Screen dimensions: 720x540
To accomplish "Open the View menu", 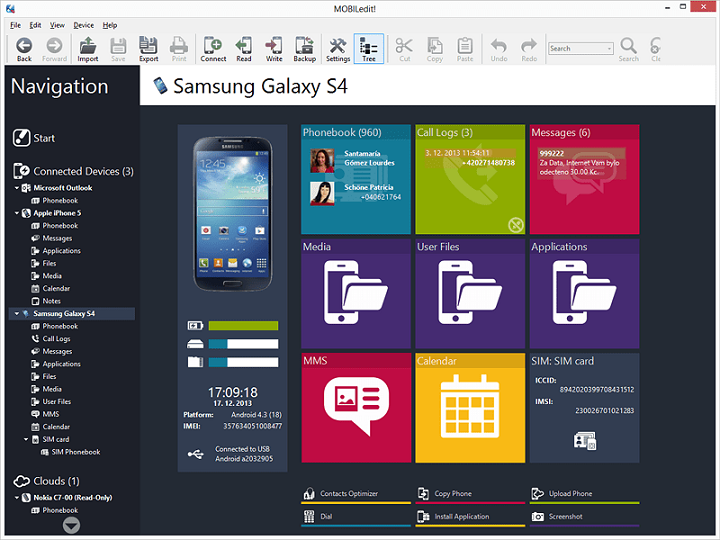I will [x=57, y=25].
